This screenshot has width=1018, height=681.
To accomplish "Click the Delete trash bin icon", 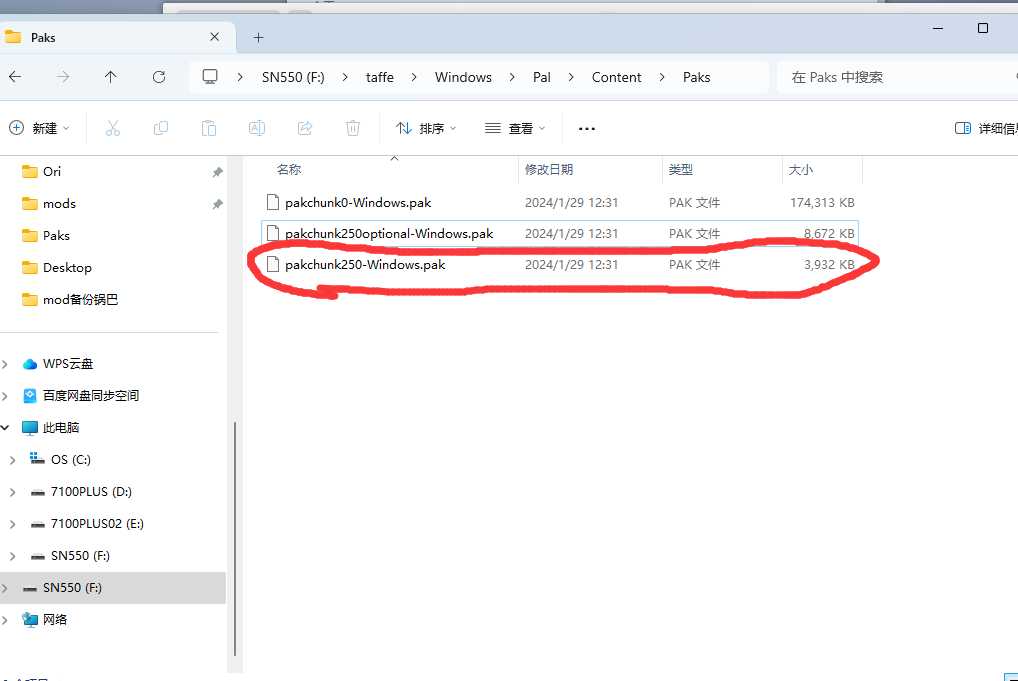I will 353,128.
